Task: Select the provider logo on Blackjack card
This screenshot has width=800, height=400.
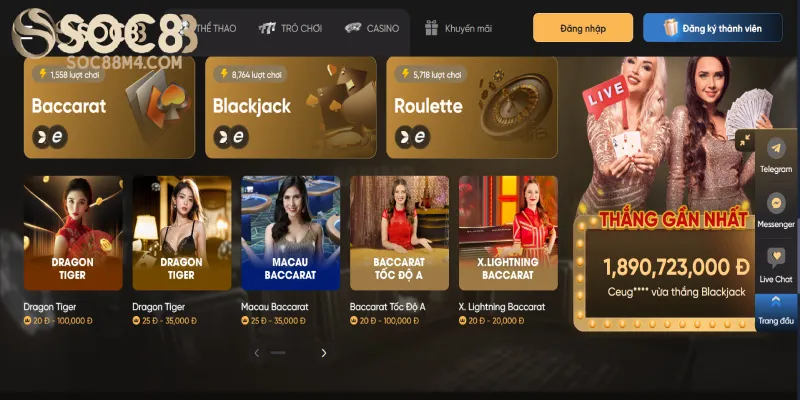Action: click(231, 137)
